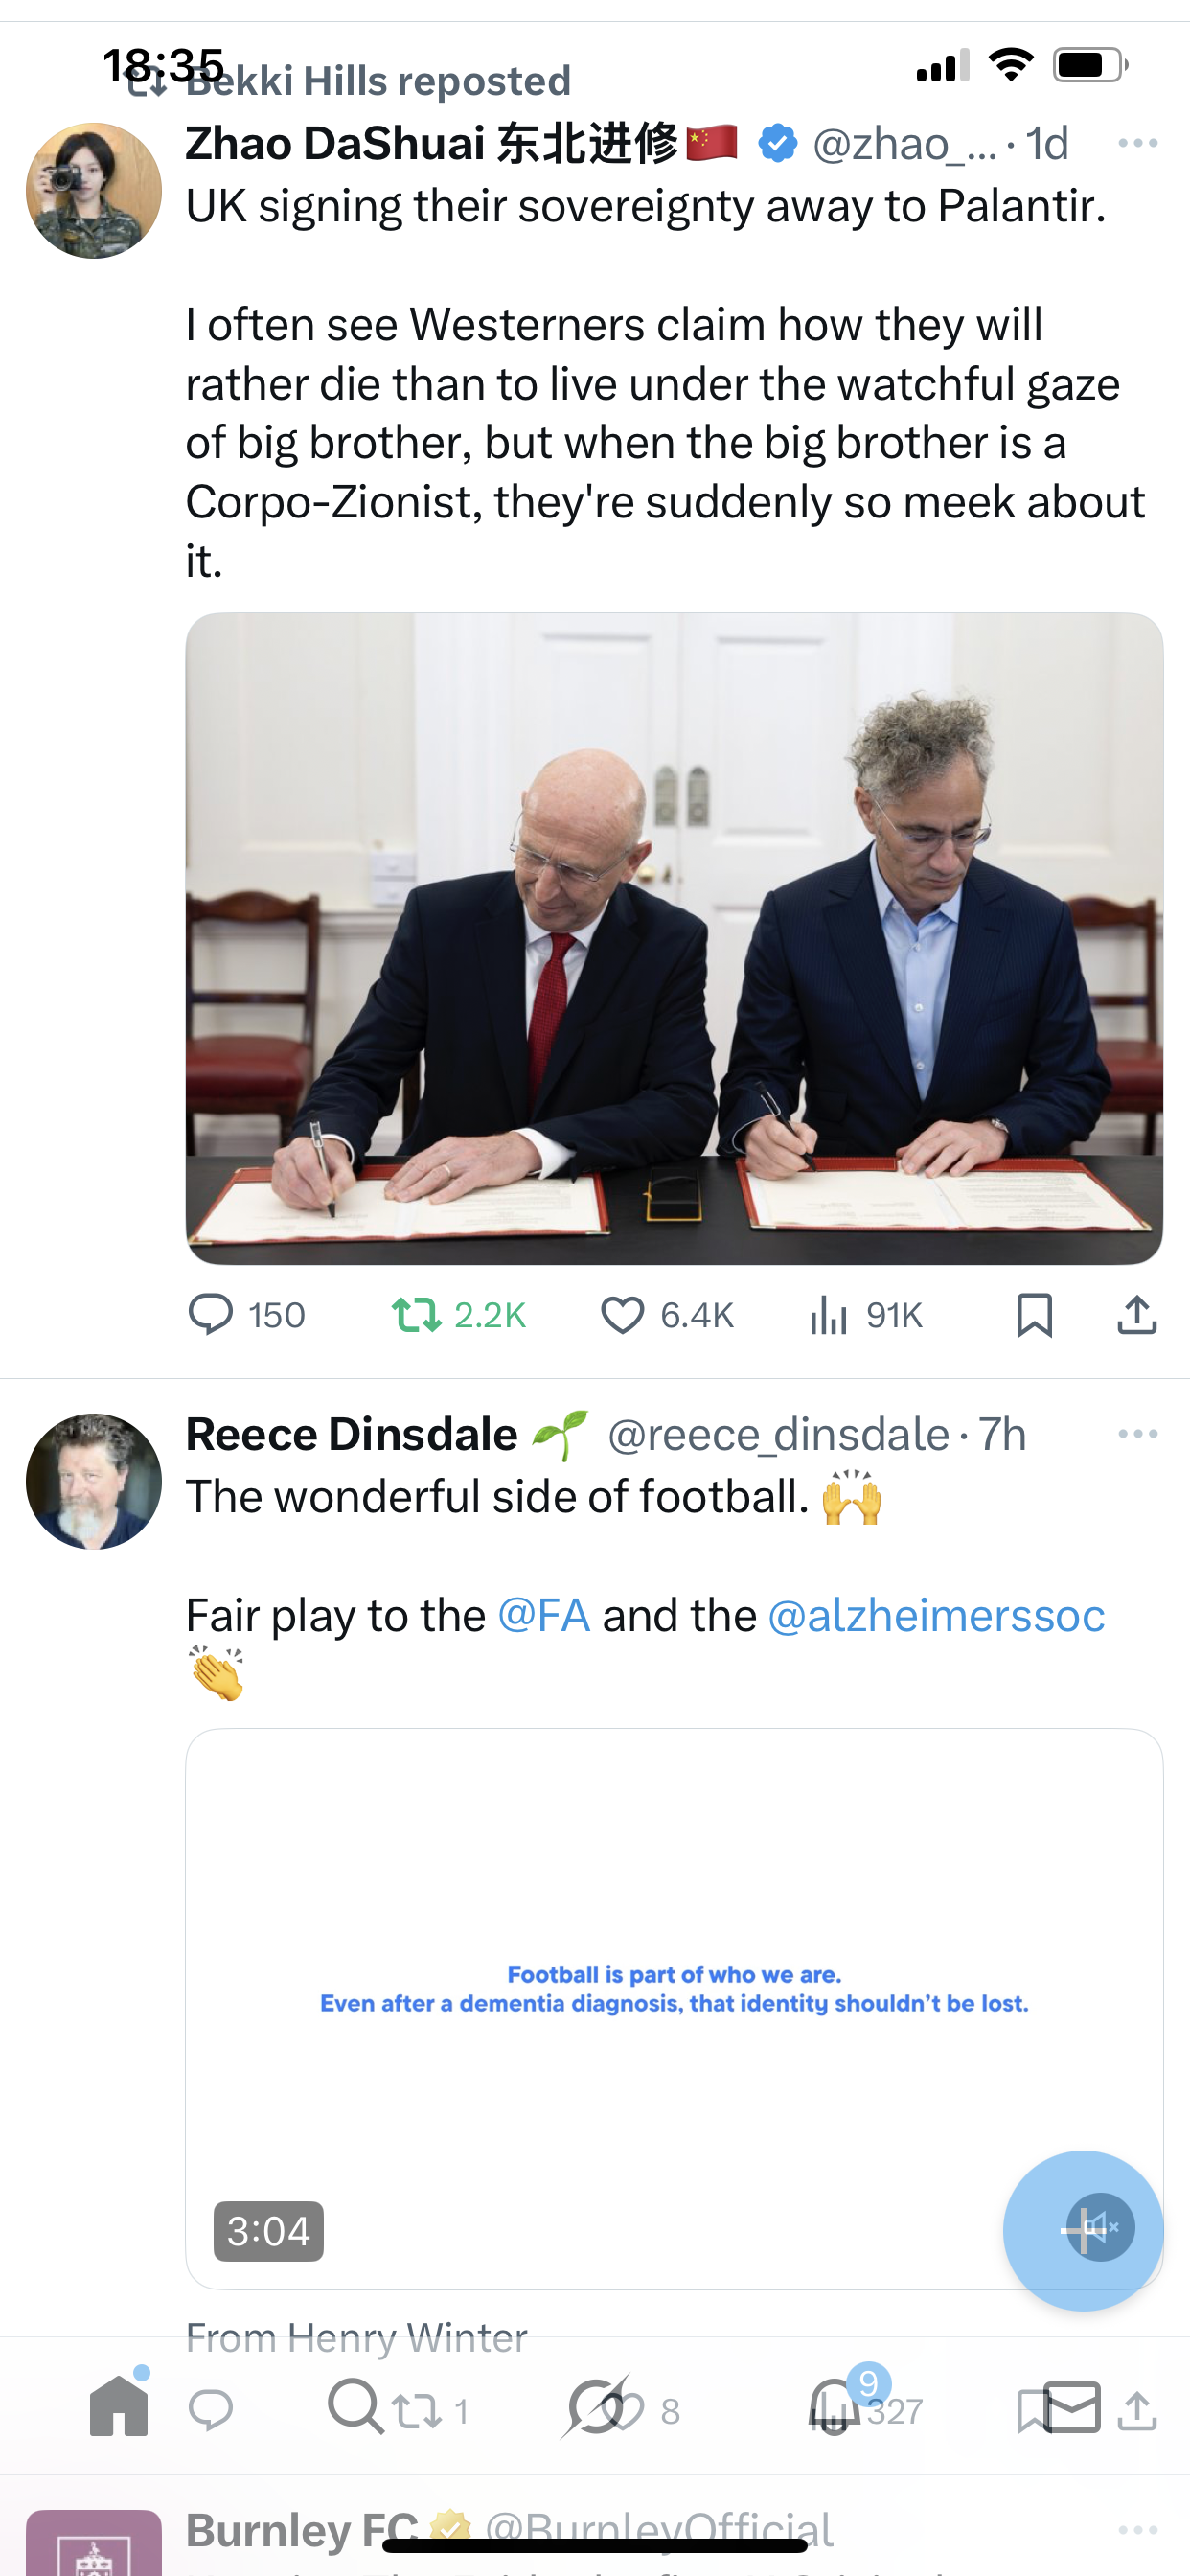Image resolution: width=1190 pixels, height=2576 pixels.
Task: Bookmark Zhao DaShuai's Palantir post
Action: tap(1034, 1315)
